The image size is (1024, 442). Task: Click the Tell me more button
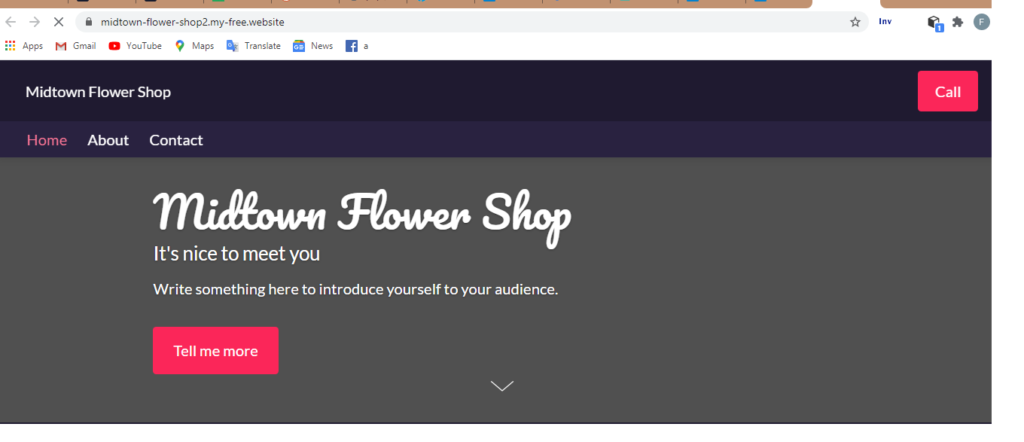(x=216, y=351)
